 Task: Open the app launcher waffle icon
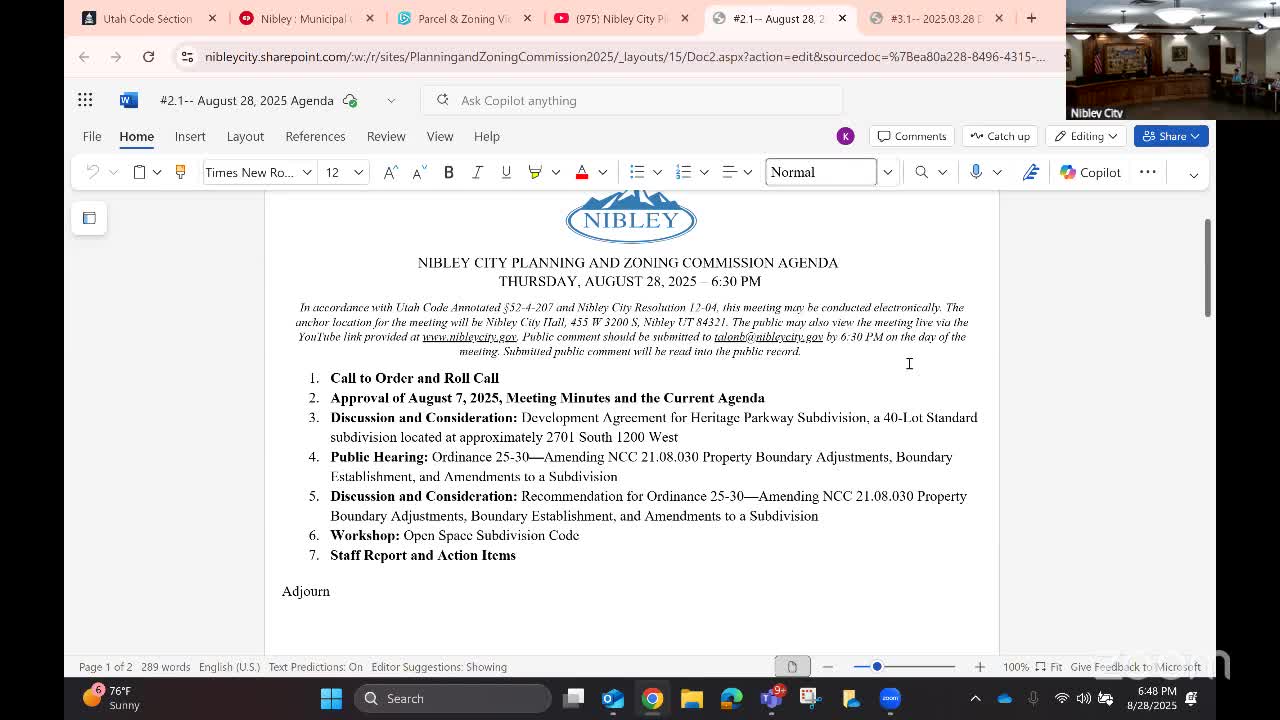pyautogui.click(x=85, y=100)
